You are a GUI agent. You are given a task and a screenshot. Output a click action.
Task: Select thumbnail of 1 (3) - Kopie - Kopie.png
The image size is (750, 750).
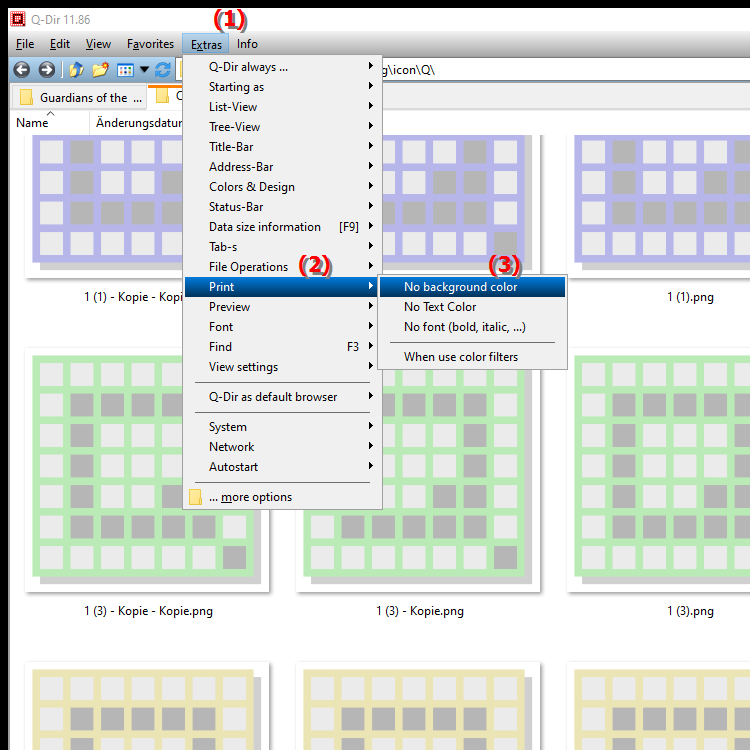click(147, 470)
